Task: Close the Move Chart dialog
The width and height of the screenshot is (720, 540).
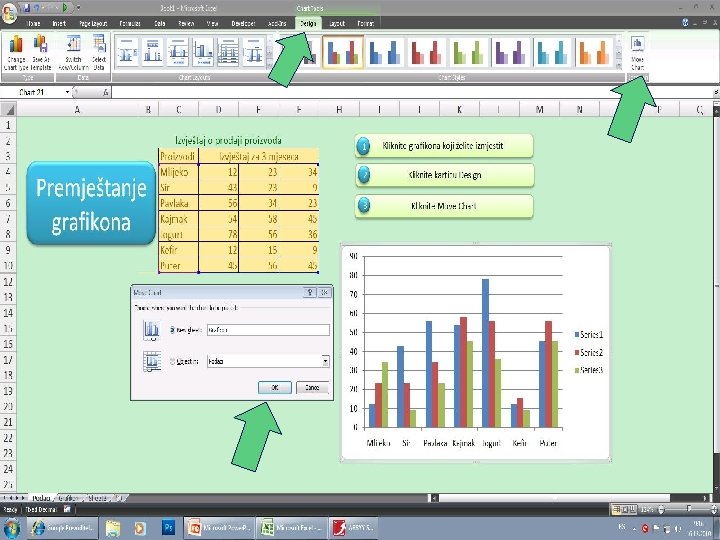Action: tap(324, 292)
